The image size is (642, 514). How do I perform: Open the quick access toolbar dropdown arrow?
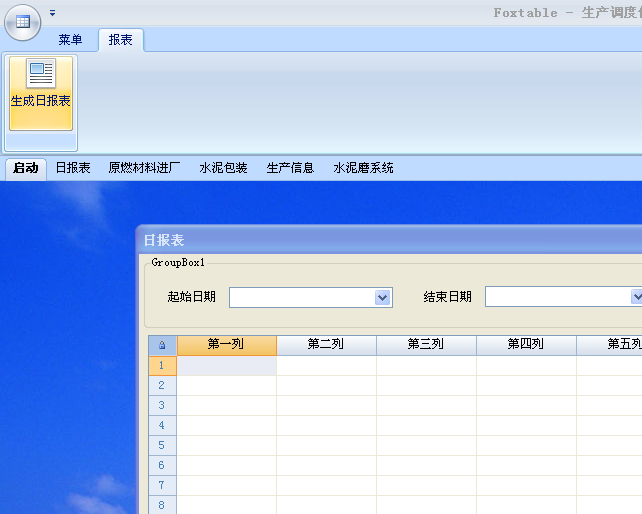click(x=52, y=13)
